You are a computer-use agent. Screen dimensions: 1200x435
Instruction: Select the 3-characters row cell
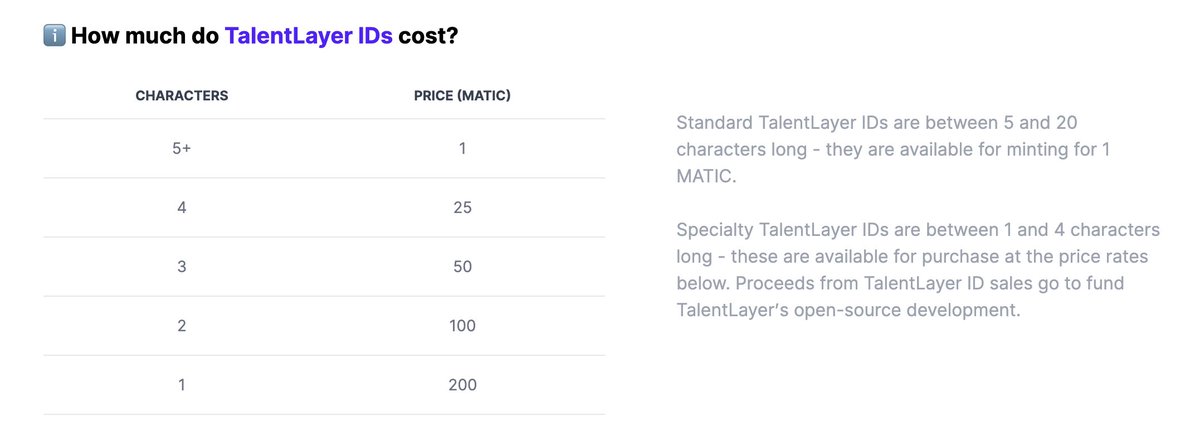[182, 267]
